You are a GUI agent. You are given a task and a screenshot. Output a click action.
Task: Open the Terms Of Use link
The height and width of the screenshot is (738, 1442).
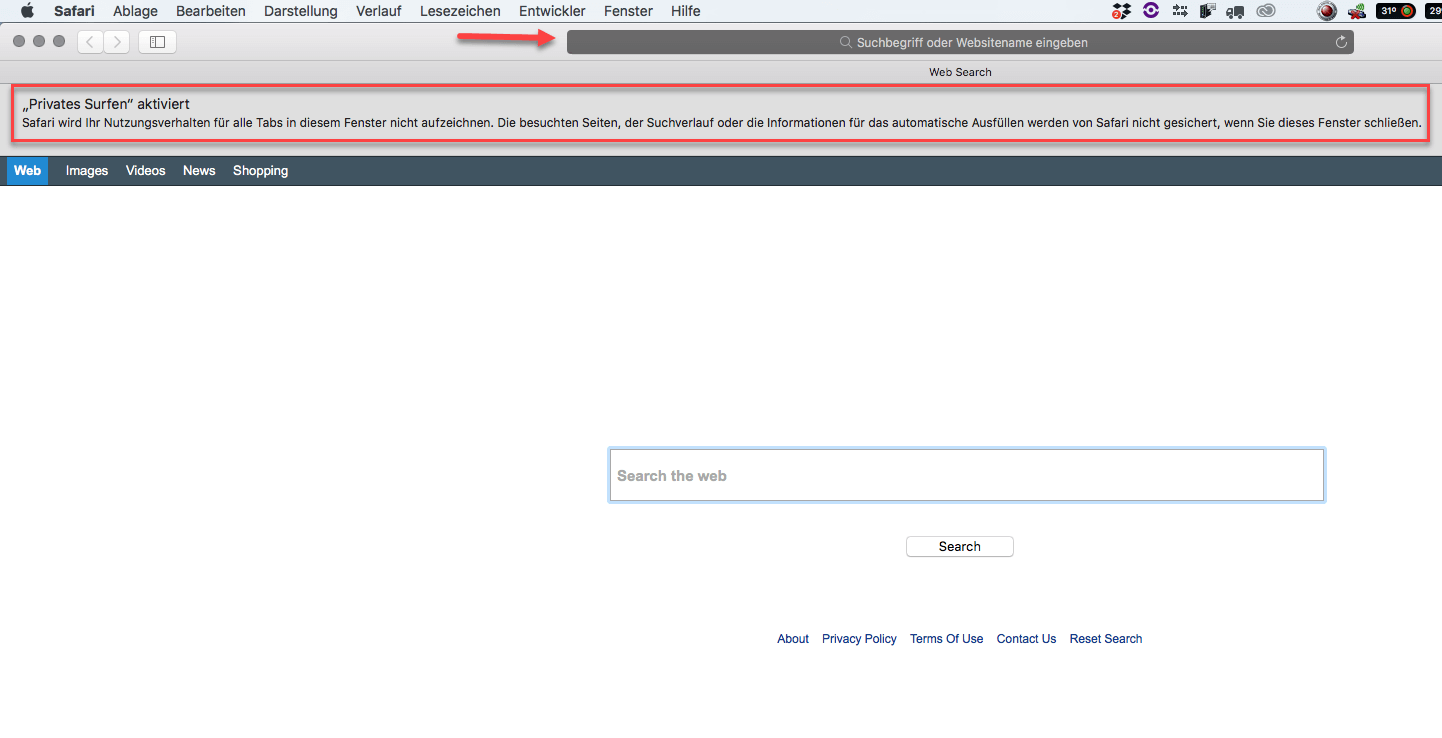pyautogui.click(x=946, y=639)
